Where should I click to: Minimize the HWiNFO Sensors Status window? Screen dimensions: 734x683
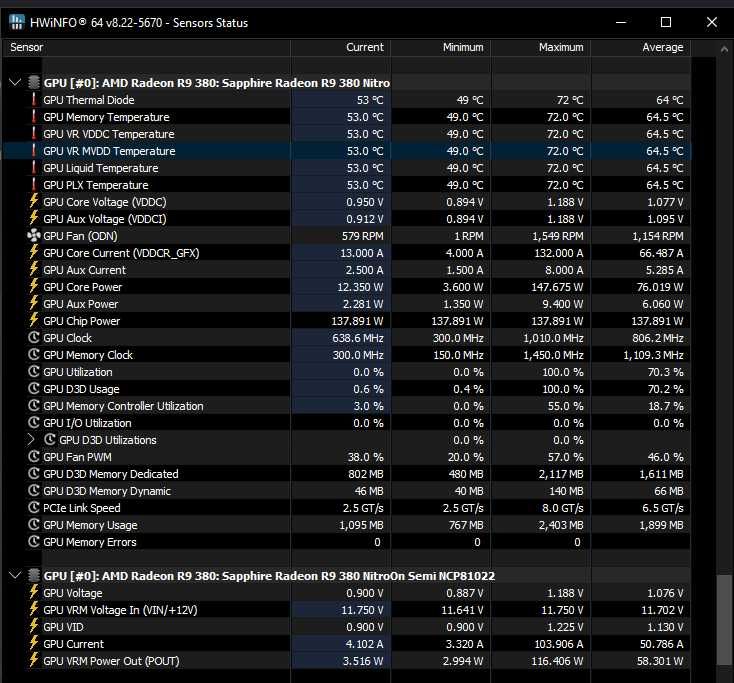point(621,22)
